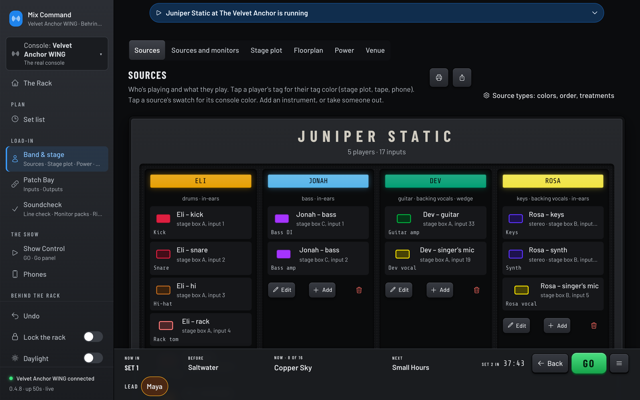Click Edit button under Dev's sources
The width and height of the screenshot is (640, 400).
399,290
